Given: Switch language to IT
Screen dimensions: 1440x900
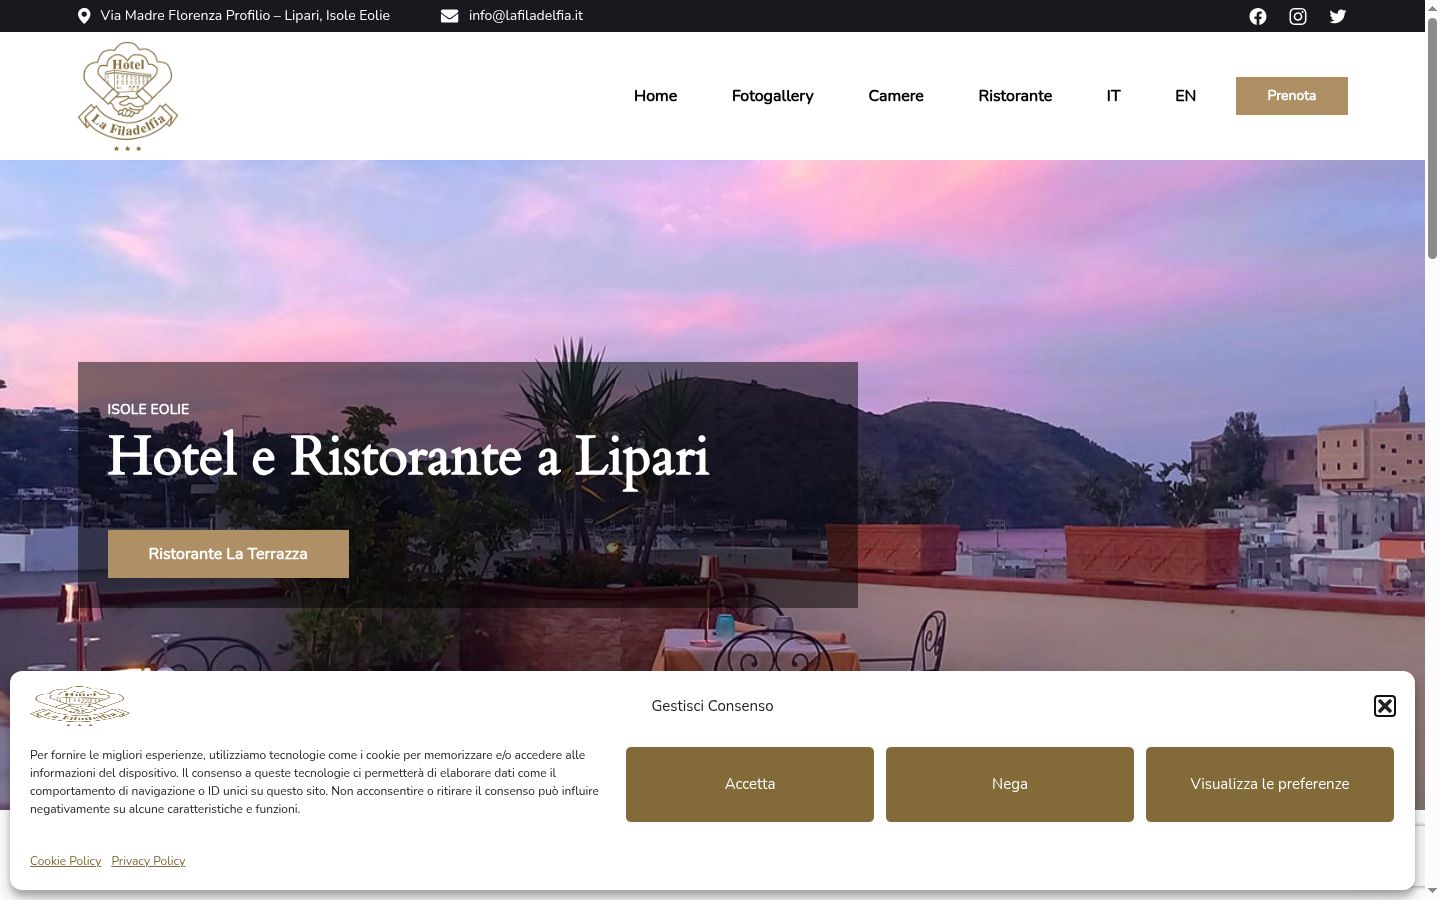Looking at the screenshot, I should point(1113,96).
